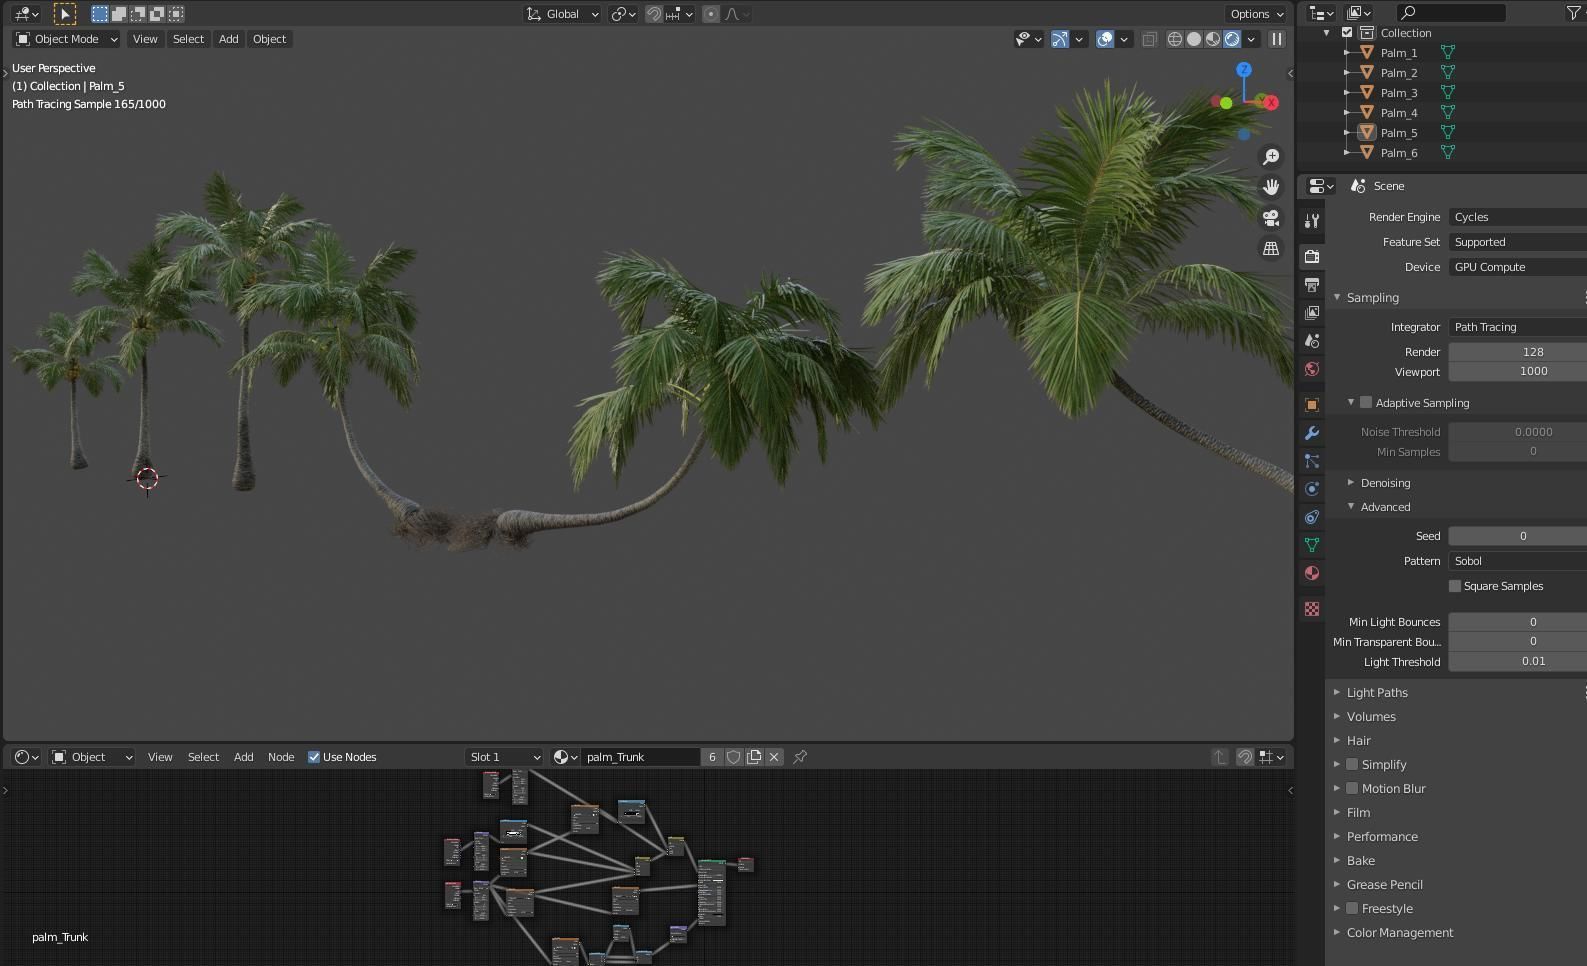Open the Texture properties tab

(1312, 609)
